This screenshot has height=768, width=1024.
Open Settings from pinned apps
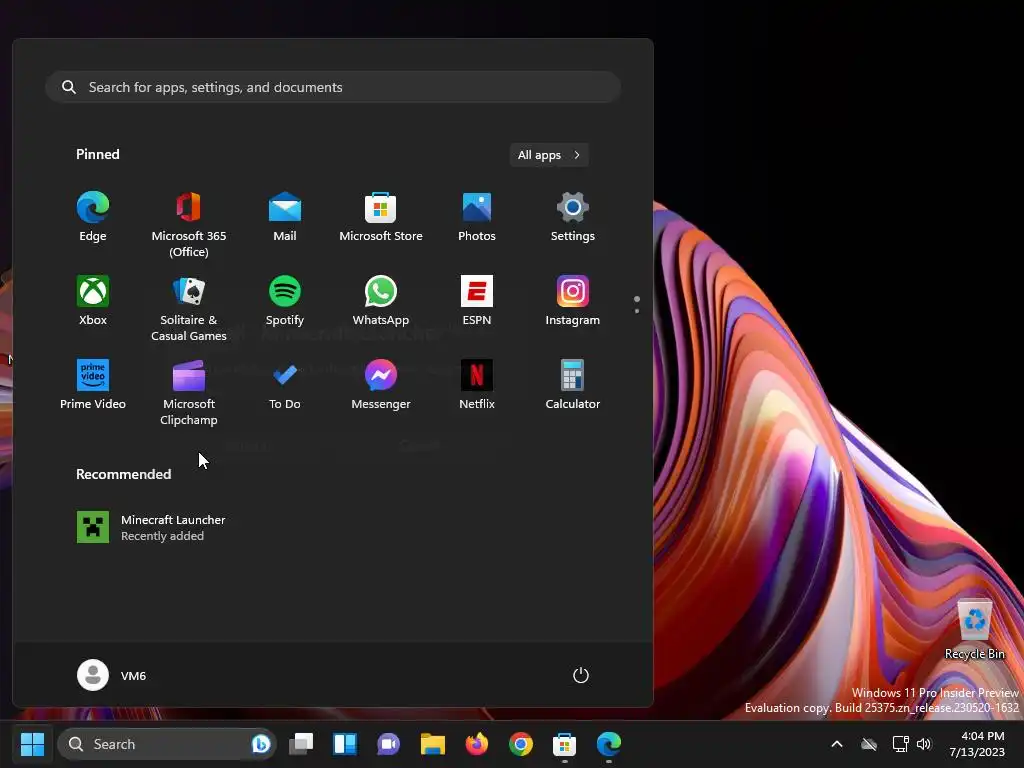tap(573, 217)
